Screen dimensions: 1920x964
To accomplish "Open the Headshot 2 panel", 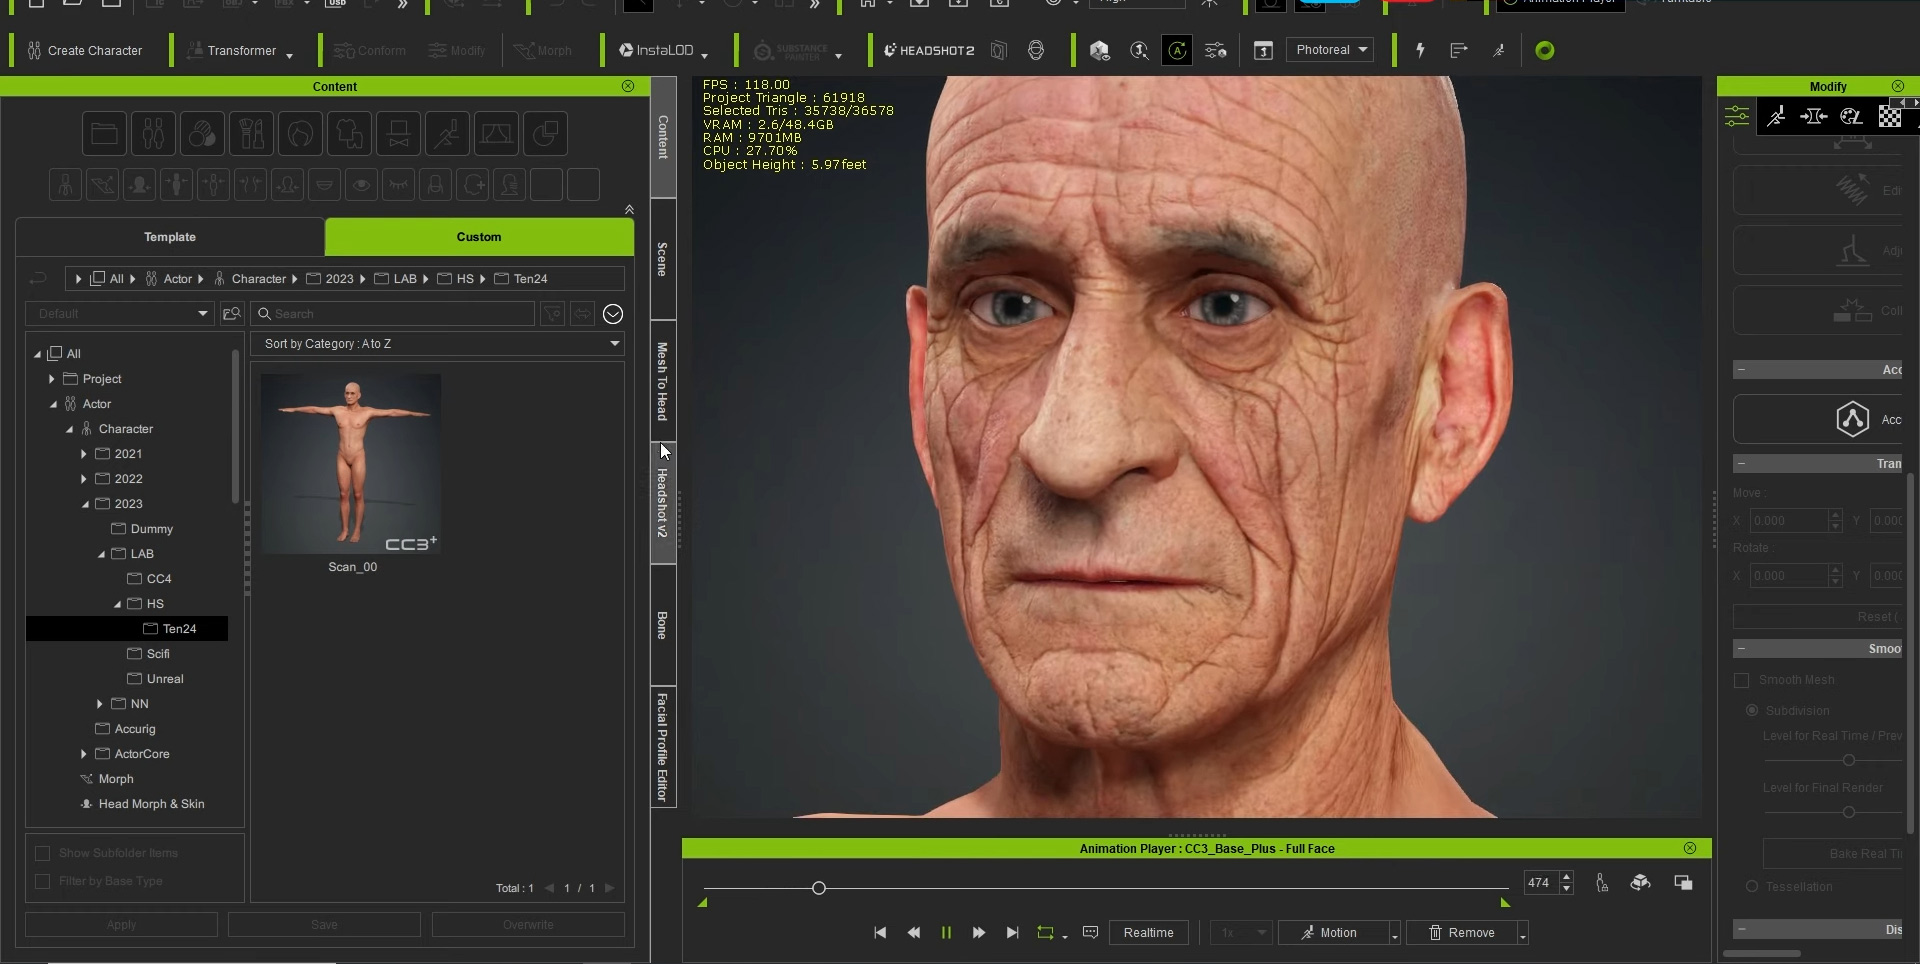I will point(928,50).
